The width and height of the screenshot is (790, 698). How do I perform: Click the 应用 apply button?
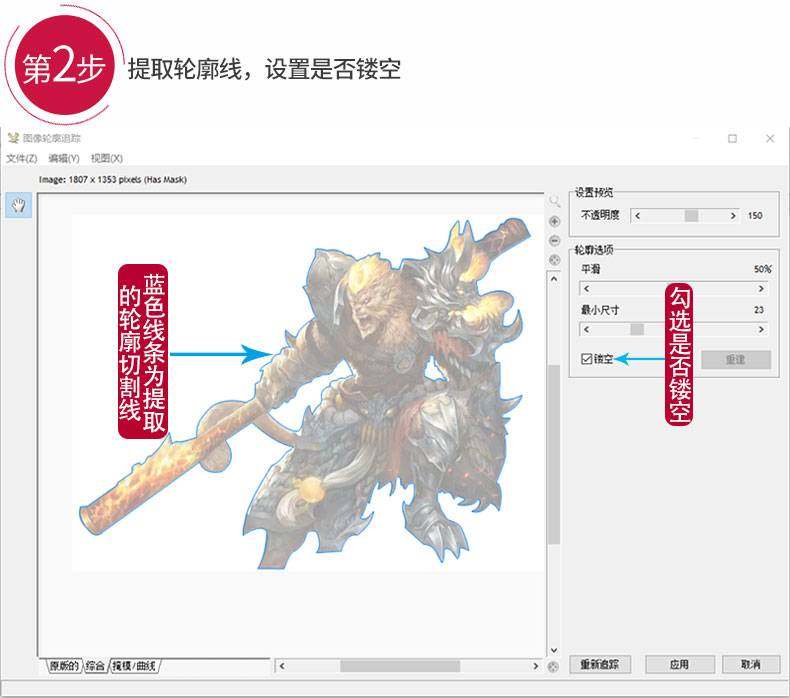coord(679,665)
